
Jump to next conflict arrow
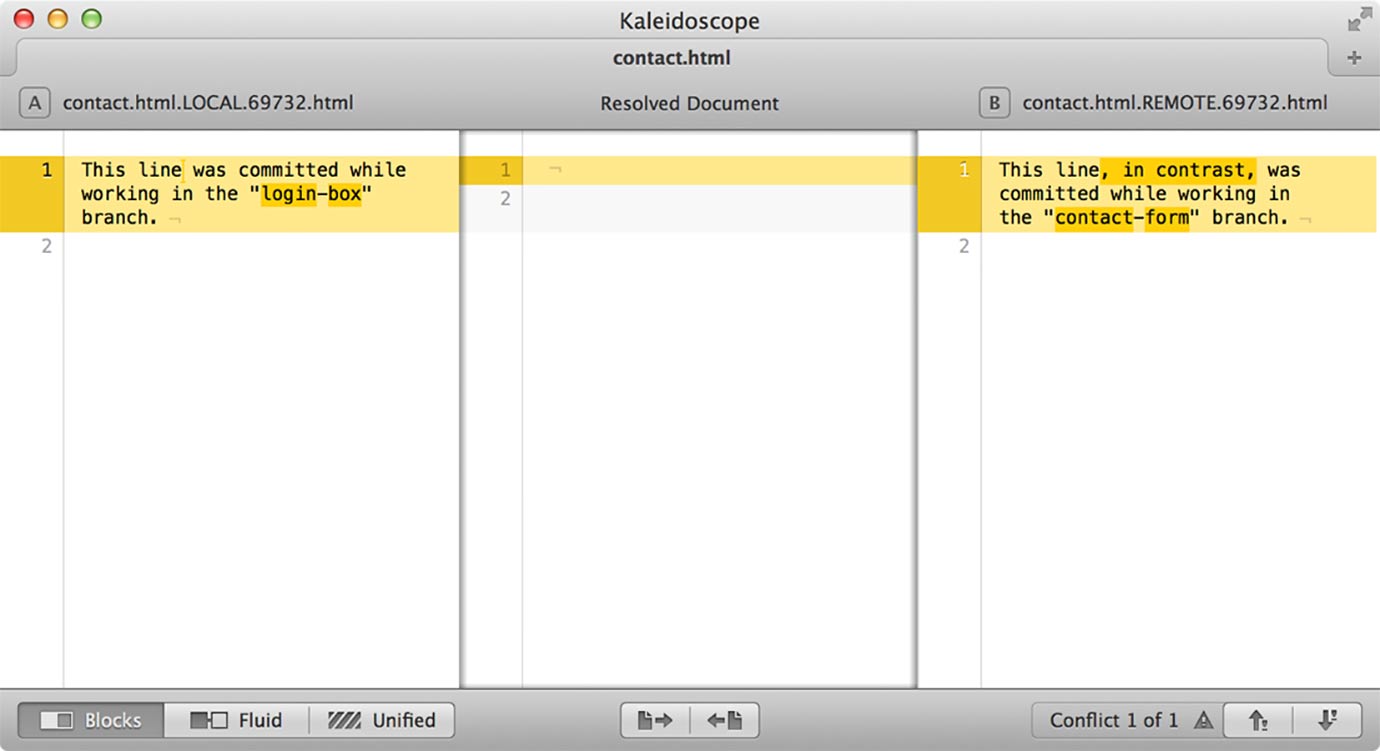[x=1327, y=720]
